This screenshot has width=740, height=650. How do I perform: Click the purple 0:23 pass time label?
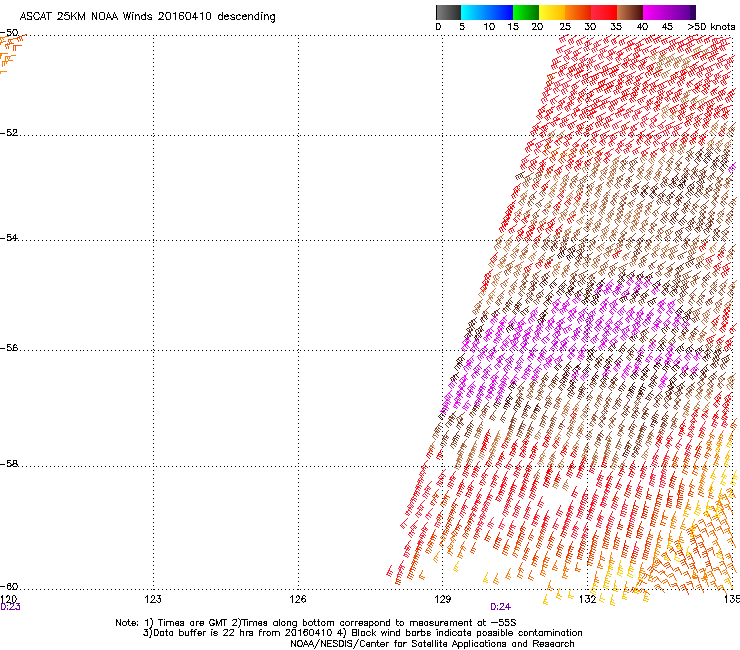(x=10, y=607)
